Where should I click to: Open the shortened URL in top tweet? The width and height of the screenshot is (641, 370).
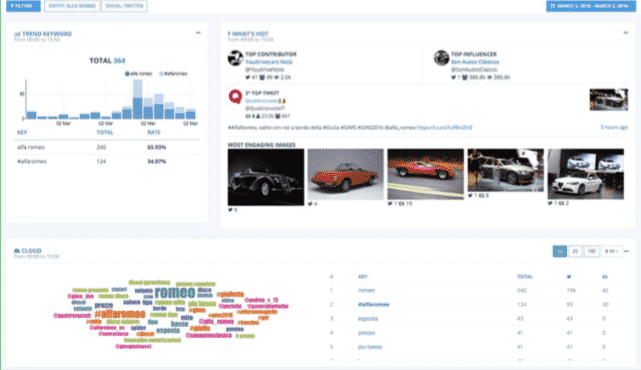[445, 128]
